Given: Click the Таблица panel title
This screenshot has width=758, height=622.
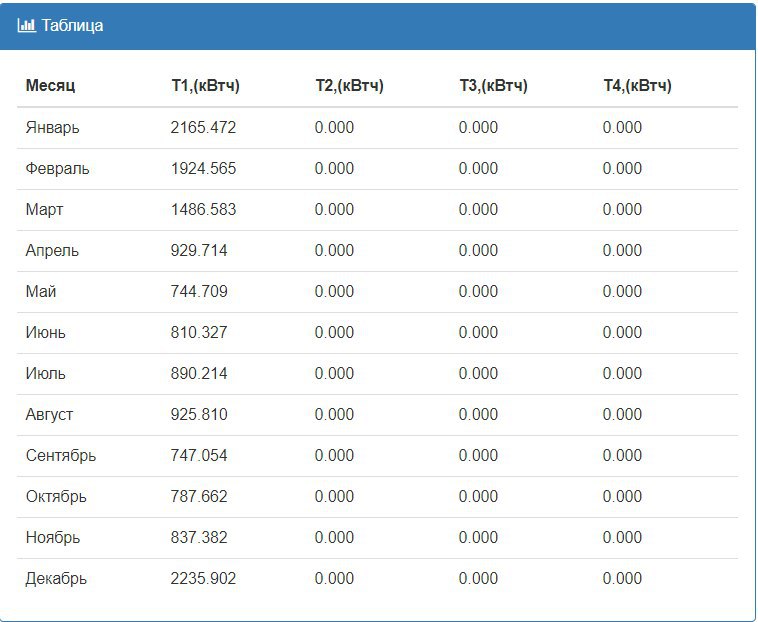Looking at the screenshot, I should (x=72, y=25).
